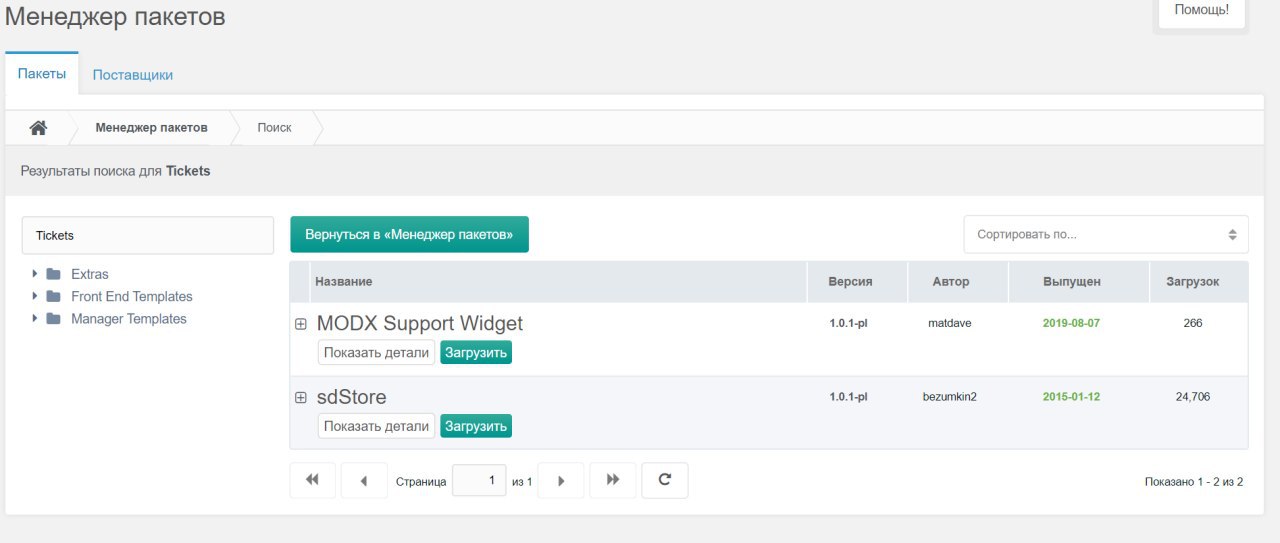Download the sdStore package
The height and width of the screenshot is (543, 1280).
pyautogui.click(x=476, y=426)
